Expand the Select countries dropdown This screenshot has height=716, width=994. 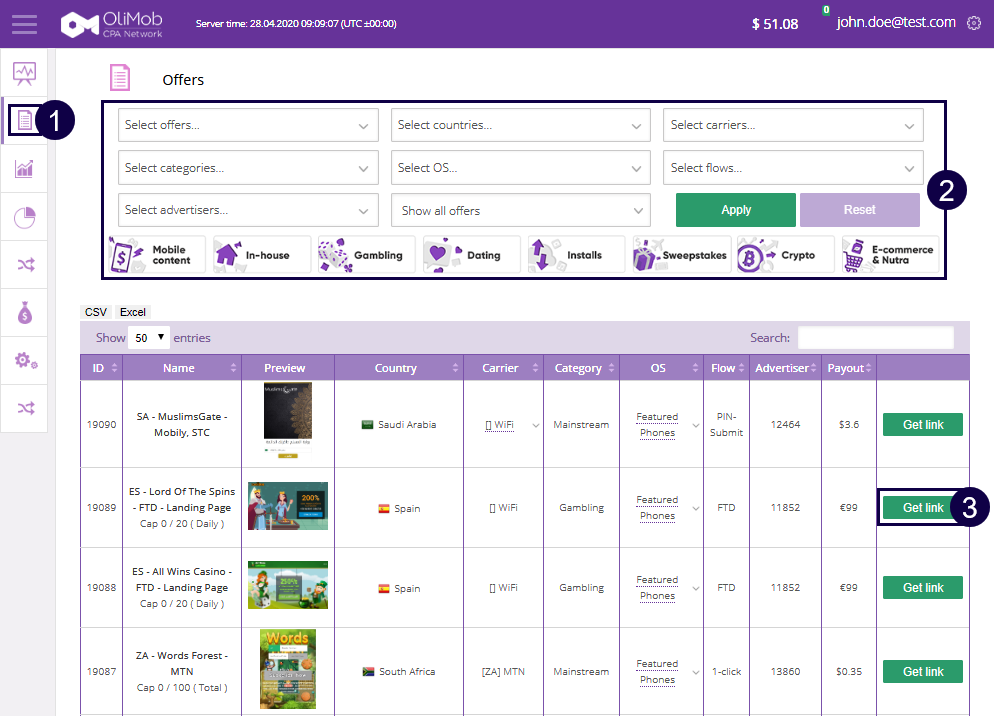[520, 126]
